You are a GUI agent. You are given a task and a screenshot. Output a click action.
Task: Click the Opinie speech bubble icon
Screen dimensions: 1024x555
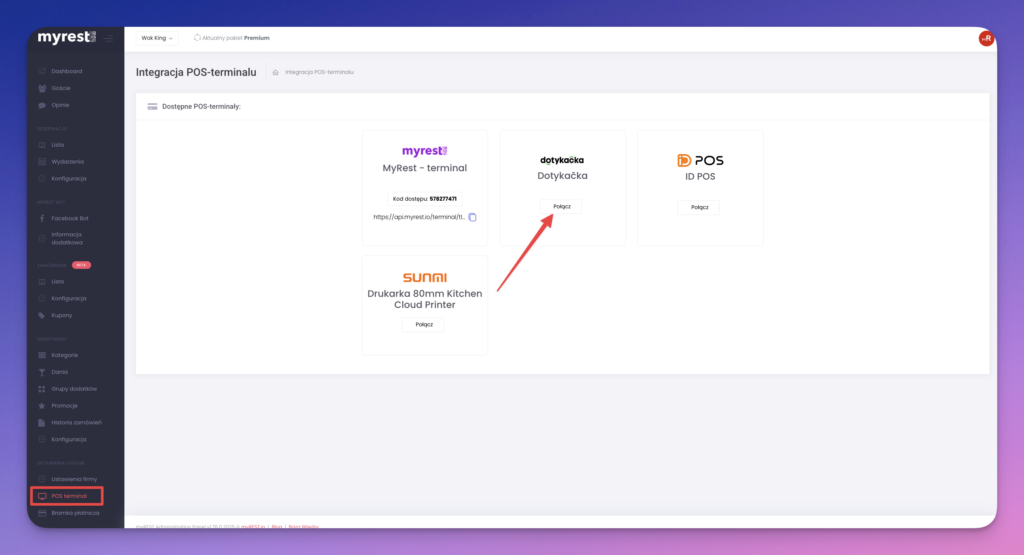click(x=42, y=105)
